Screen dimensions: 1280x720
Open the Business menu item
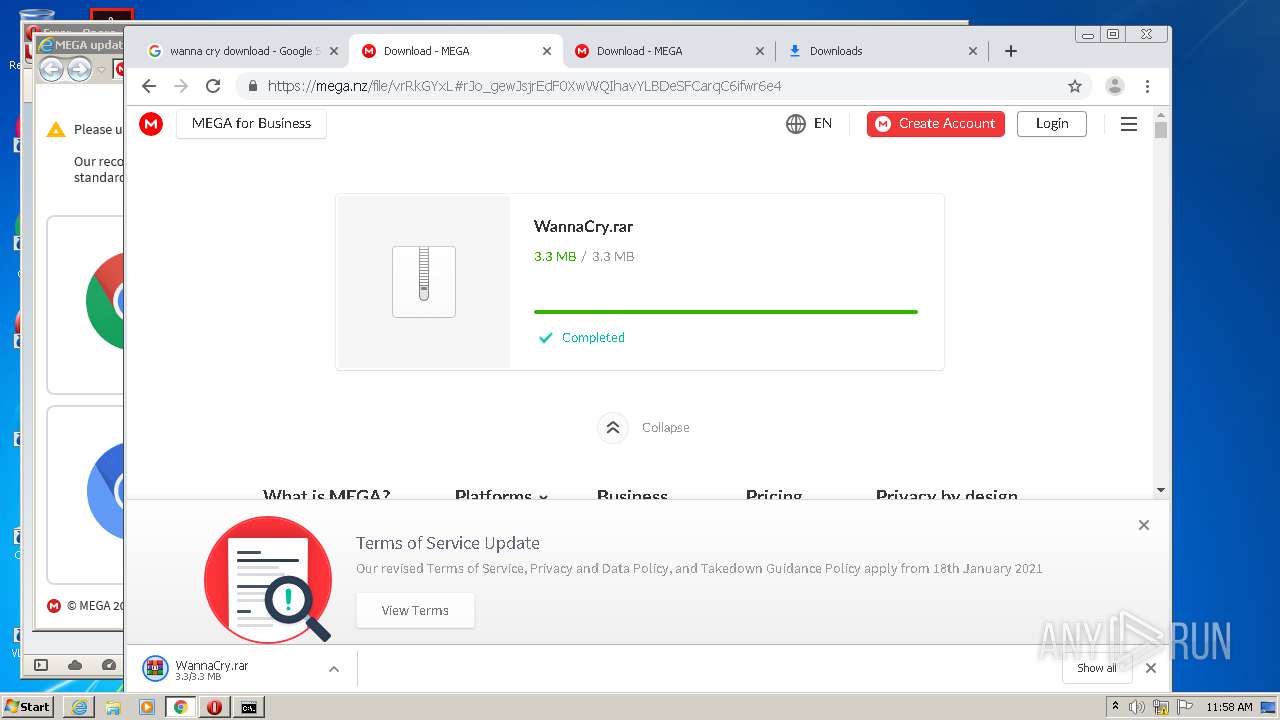coord(632,495)
